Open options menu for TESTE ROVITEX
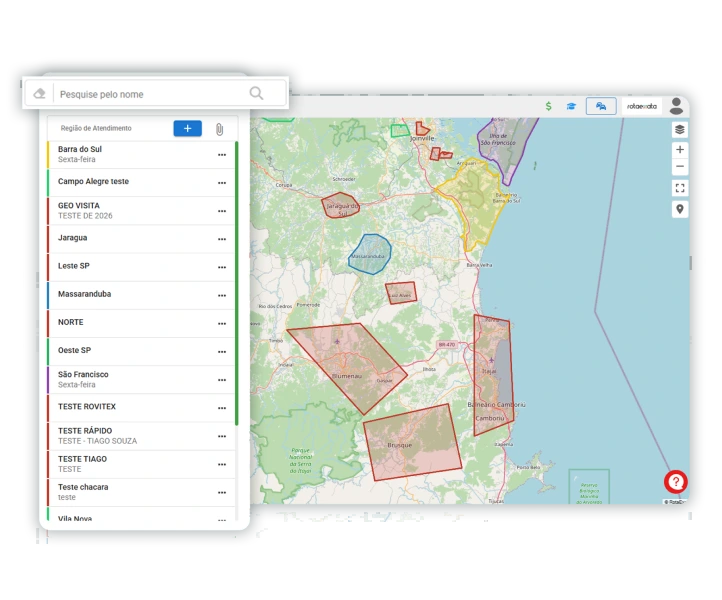The width and height of the screenshot is (722, 600). pos(222,408)
